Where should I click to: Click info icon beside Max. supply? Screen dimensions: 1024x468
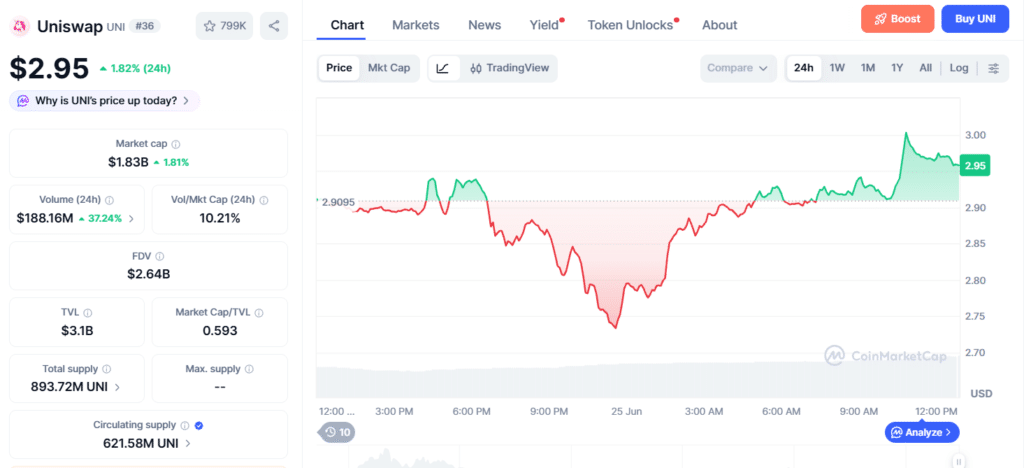[249, 369]
